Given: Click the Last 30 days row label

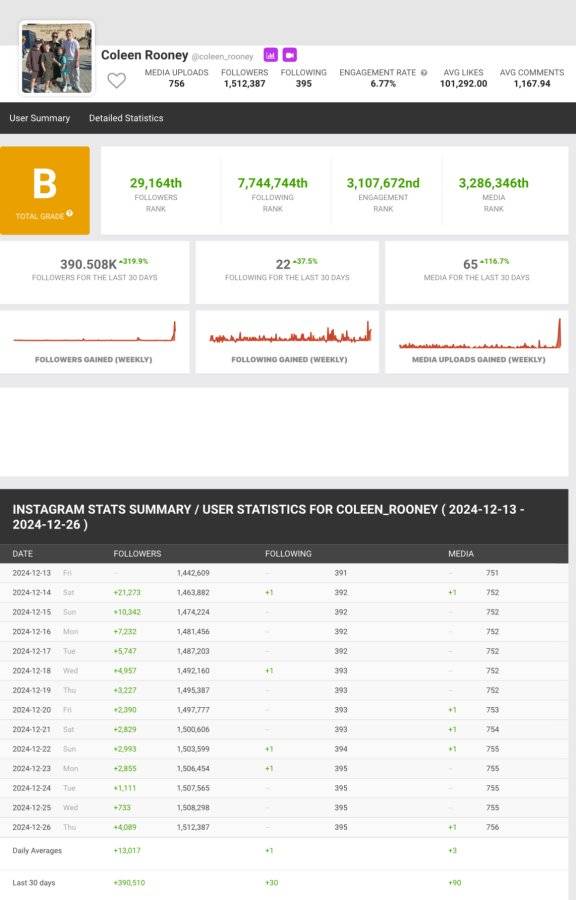Looking at the screenshot, I should click(x=34, y=883).
